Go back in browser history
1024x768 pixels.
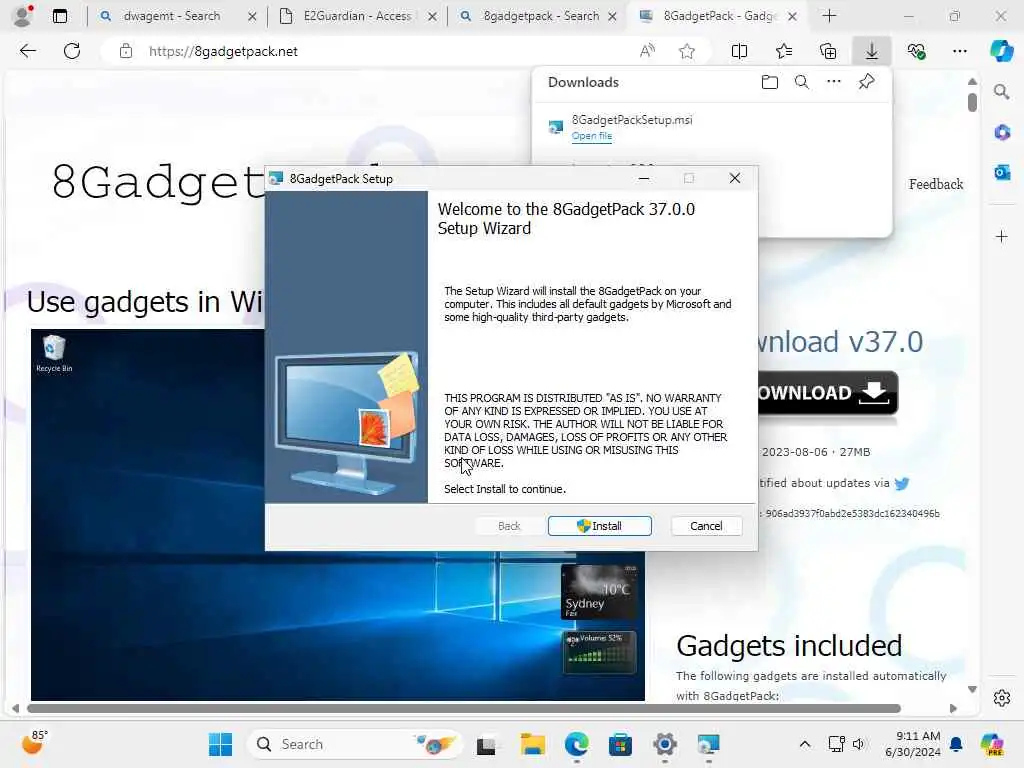[27, 51]
